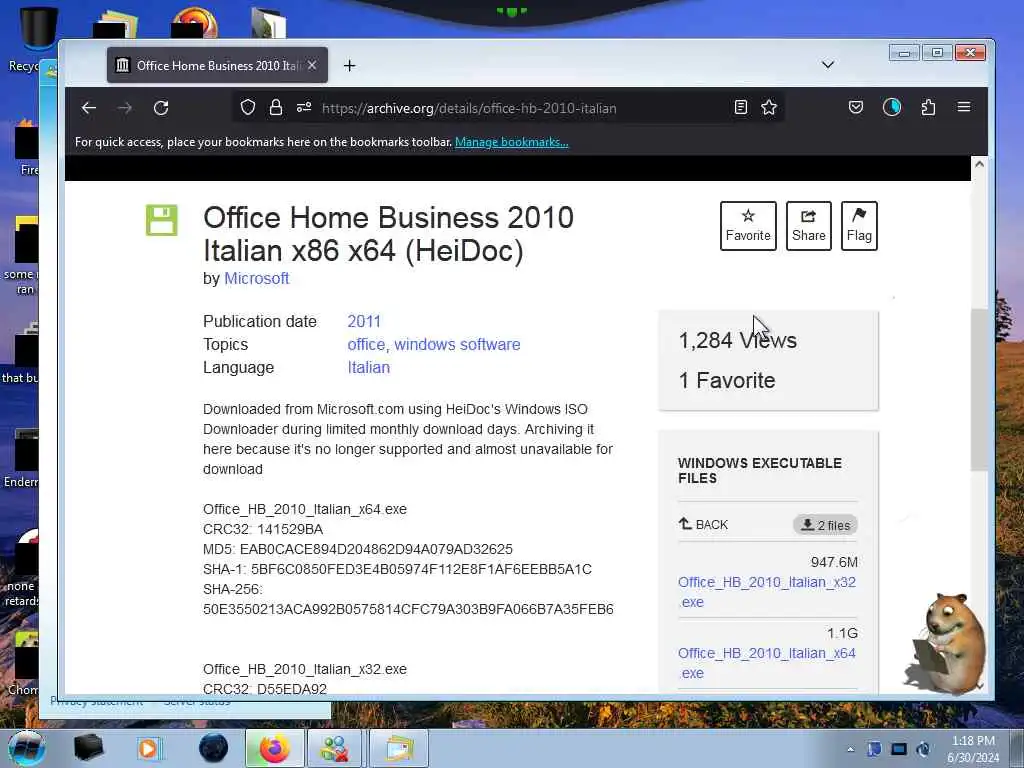The height and width of the screenshot is (768, 1024).
Task: Select the Office Home Business 2010 Ital tab
Action: 217,65
